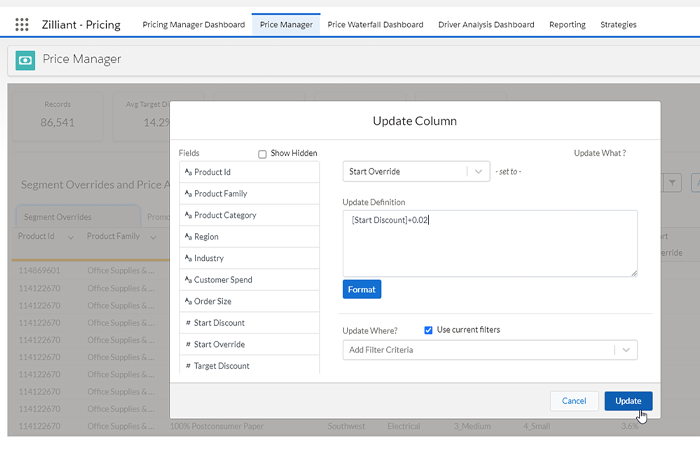
Task: Click the Update button
Action: tap(628, 401)
